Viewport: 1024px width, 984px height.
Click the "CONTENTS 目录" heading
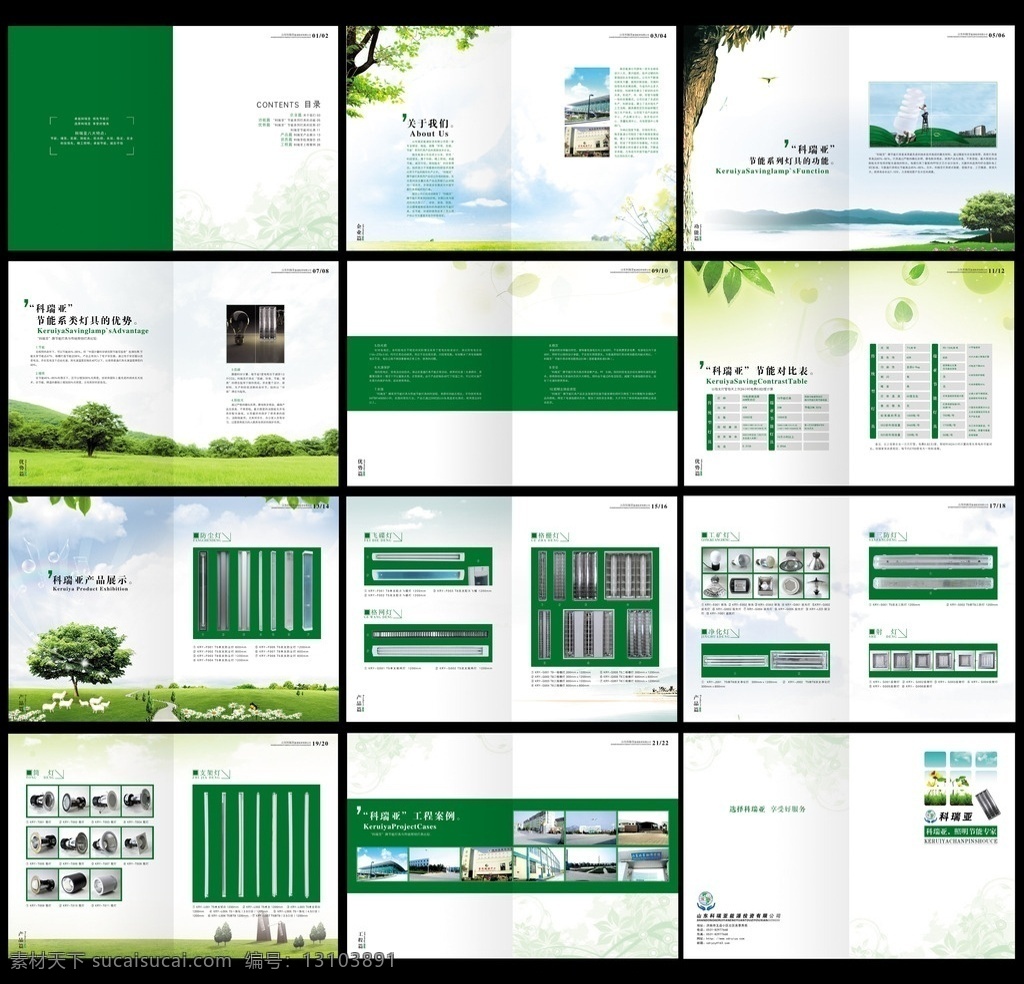289,104
